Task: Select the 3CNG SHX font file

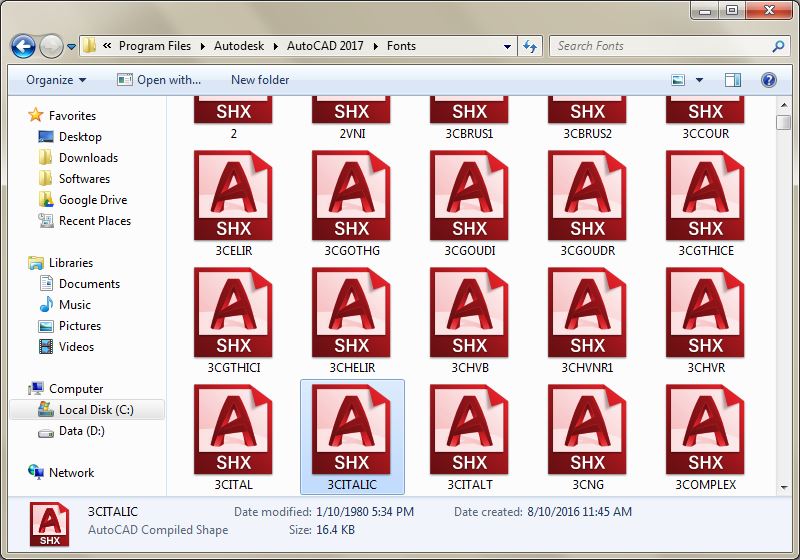Action: coord(587,437)
